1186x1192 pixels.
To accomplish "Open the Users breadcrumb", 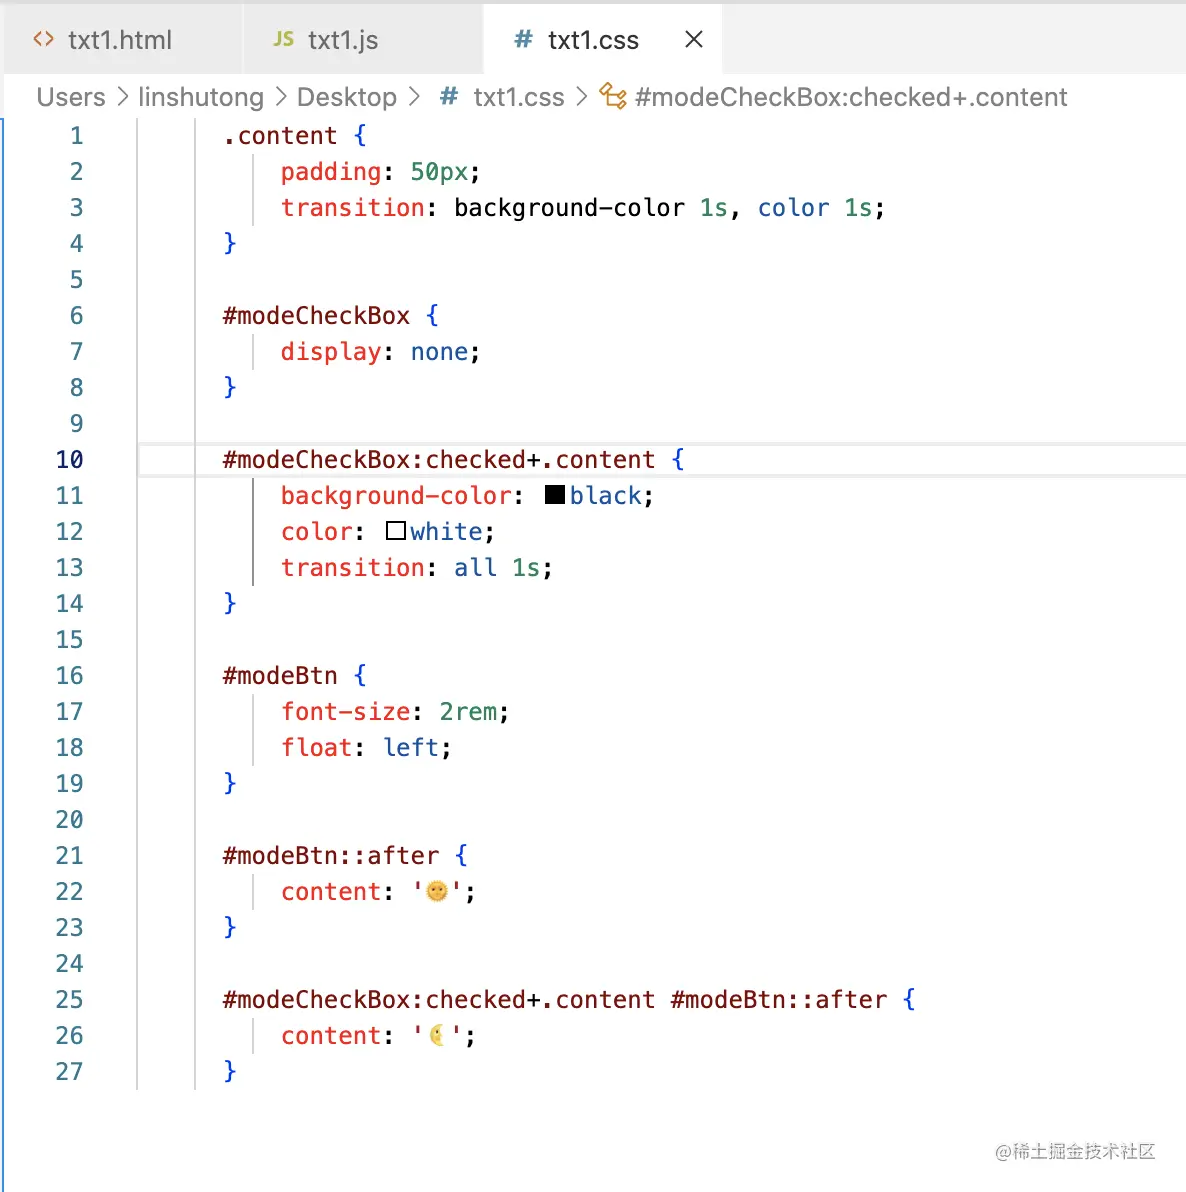I will pos(71,97).
